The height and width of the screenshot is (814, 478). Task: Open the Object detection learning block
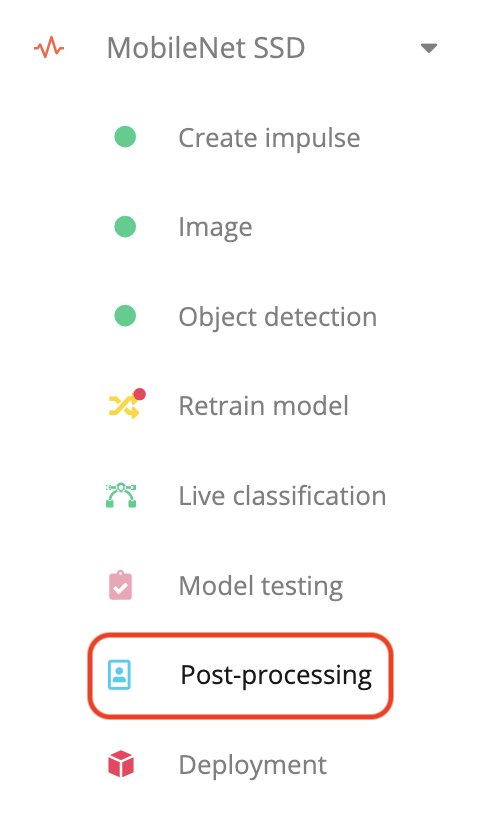tap(278, 317)
